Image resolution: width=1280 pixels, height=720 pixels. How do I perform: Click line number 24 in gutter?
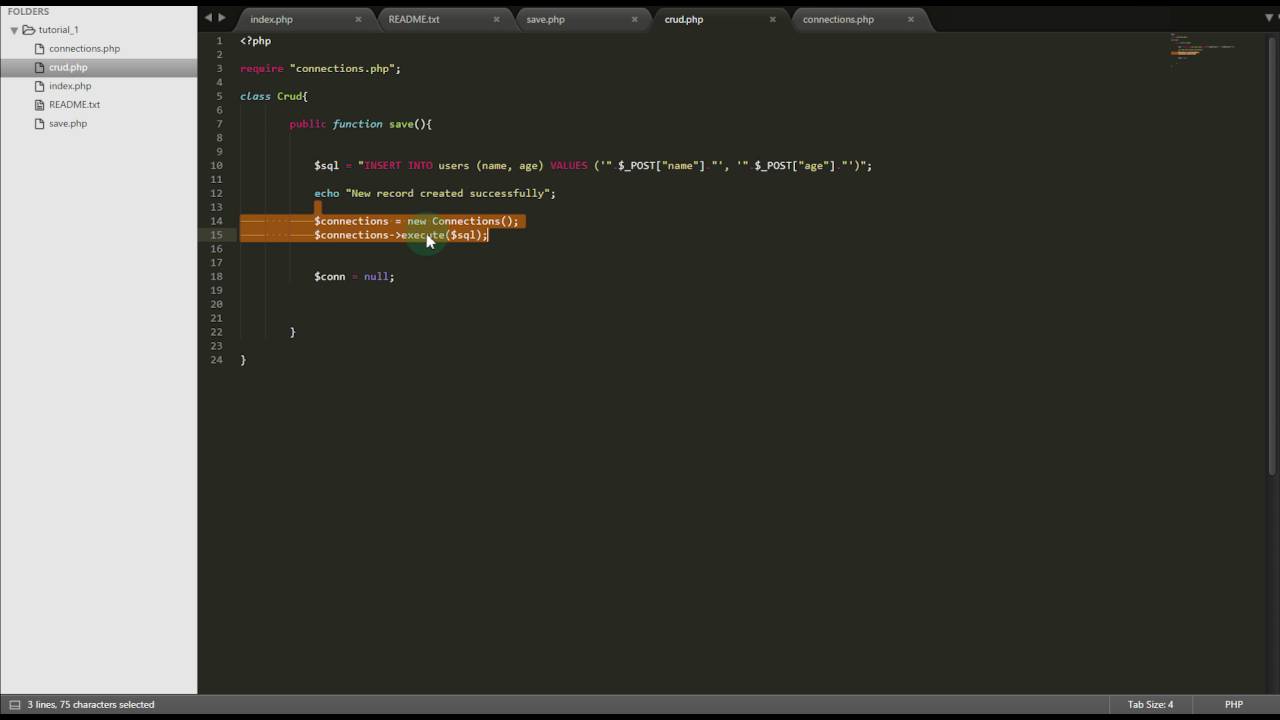pyautogui.click(x=216, y=359)
